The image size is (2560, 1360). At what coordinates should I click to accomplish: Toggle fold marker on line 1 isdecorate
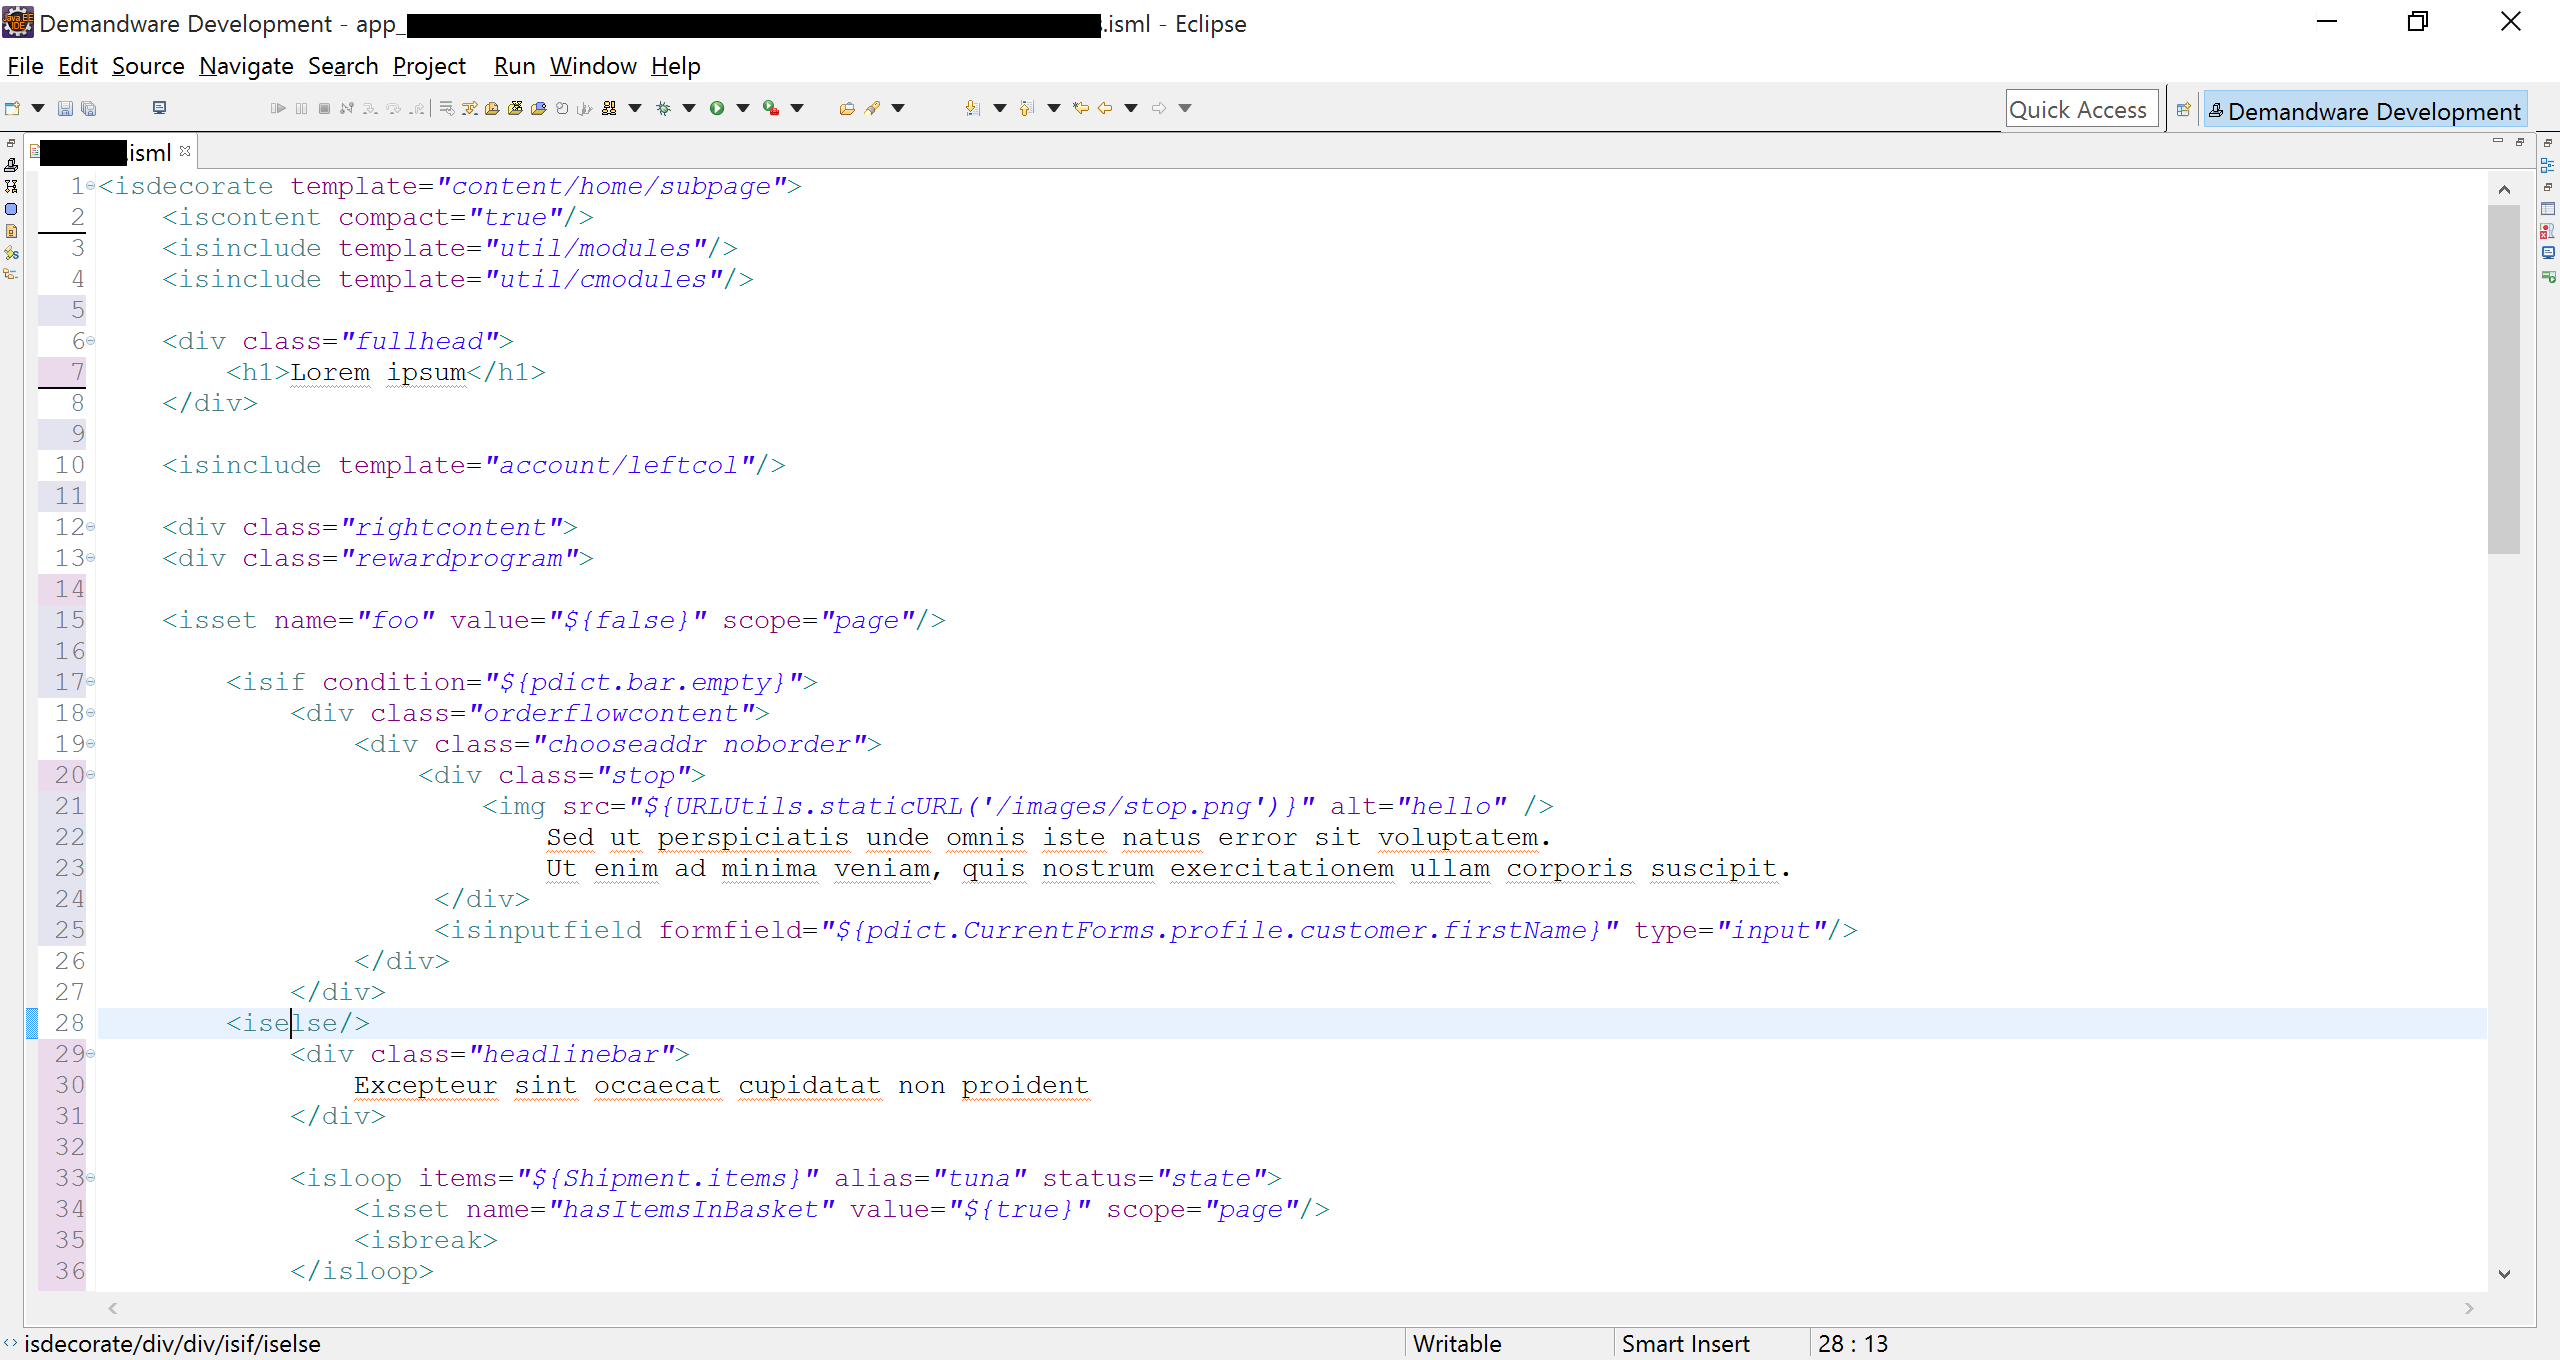91,186
